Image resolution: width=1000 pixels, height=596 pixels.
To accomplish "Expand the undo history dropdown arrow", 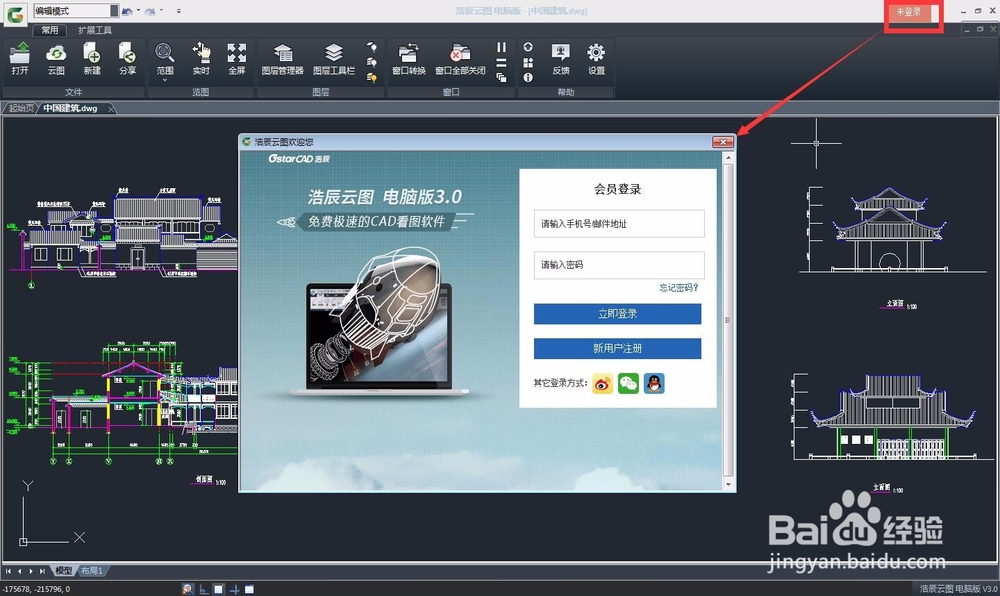I will (138, 11).
